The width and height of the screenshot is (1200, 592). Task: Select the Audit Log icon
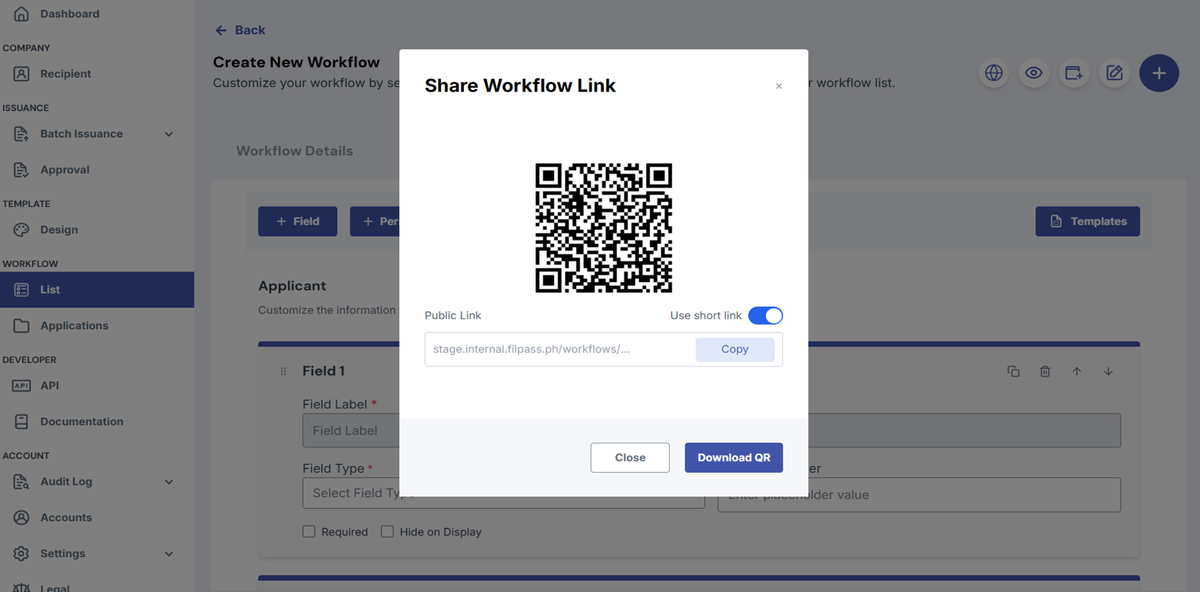tap(21, 482)
